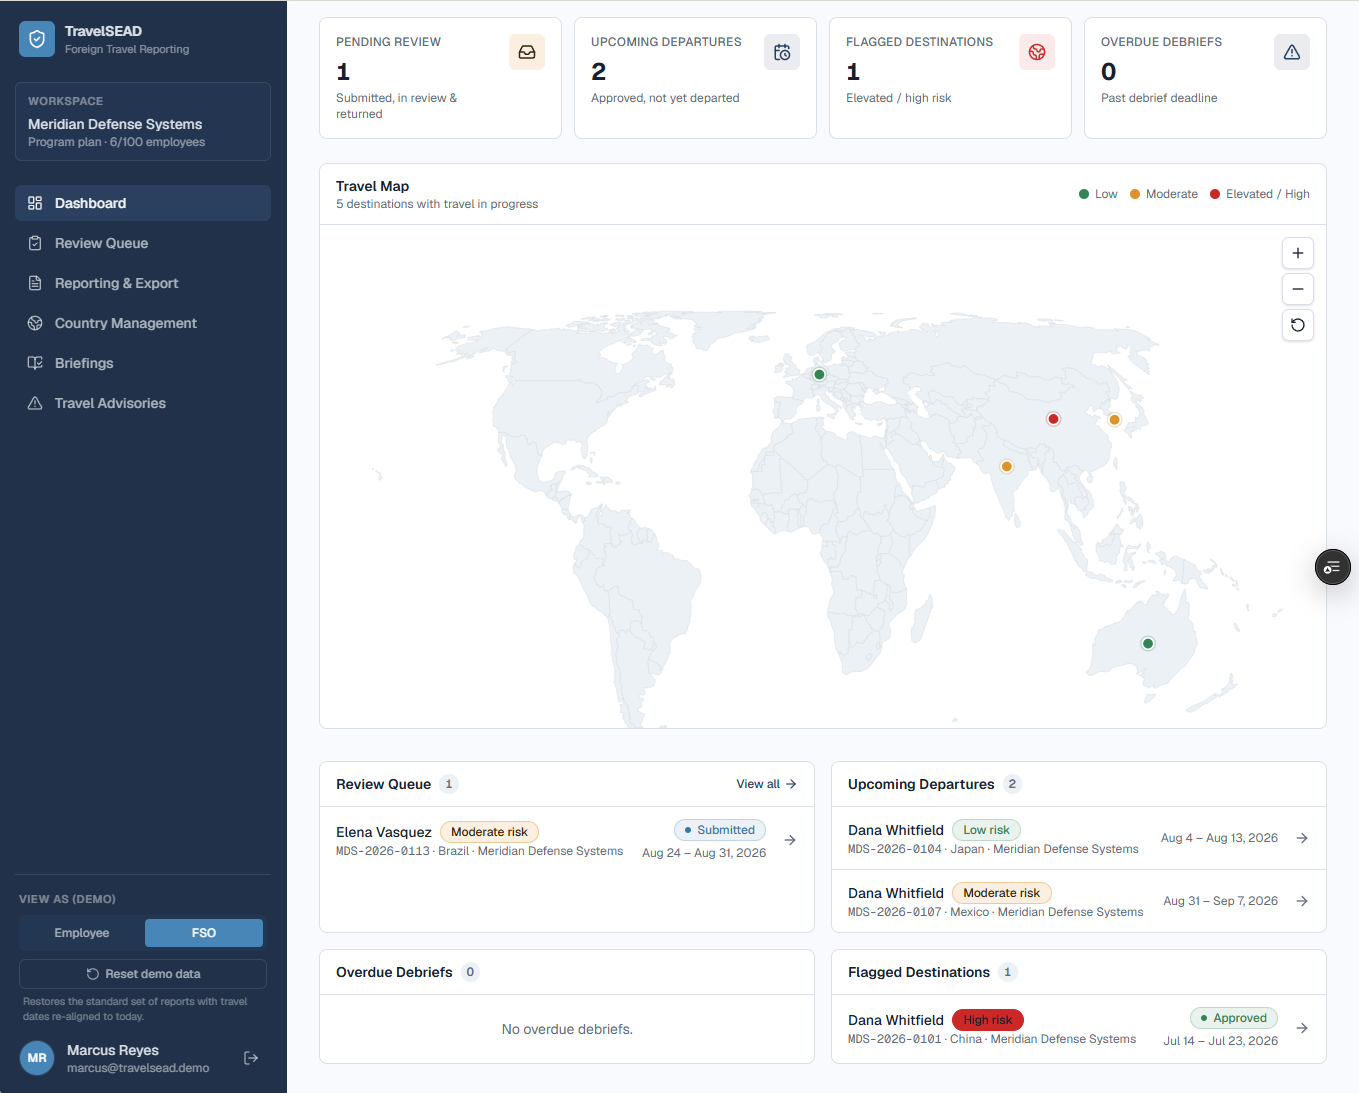Click the Reporting & Export document icon
Image resolution: width=1359 pixels, height=1093 pixels.
click(x=35, y=283)
